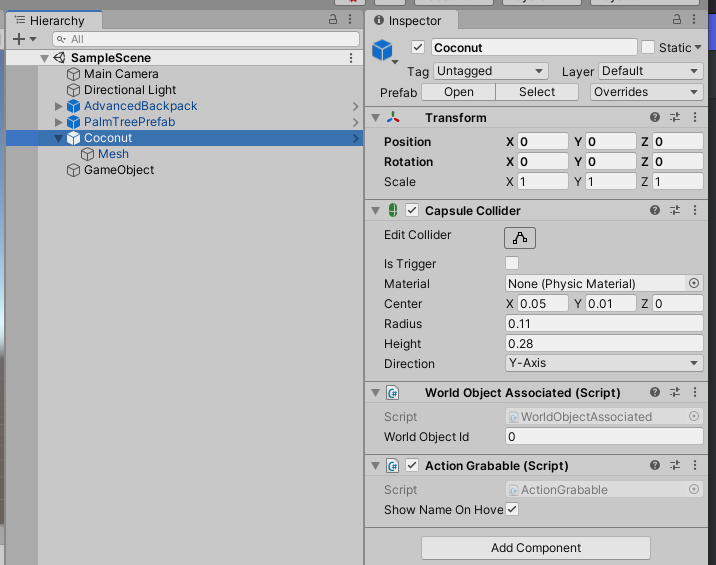The image size is (716, 565).
Task: Uncheck Show Name On Hover
Action: (512, 509)
